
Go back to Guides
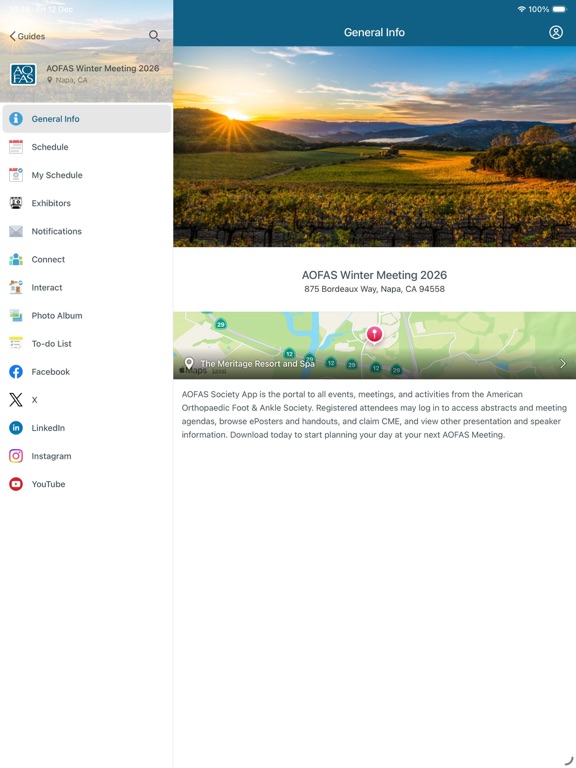pos(27,36)
